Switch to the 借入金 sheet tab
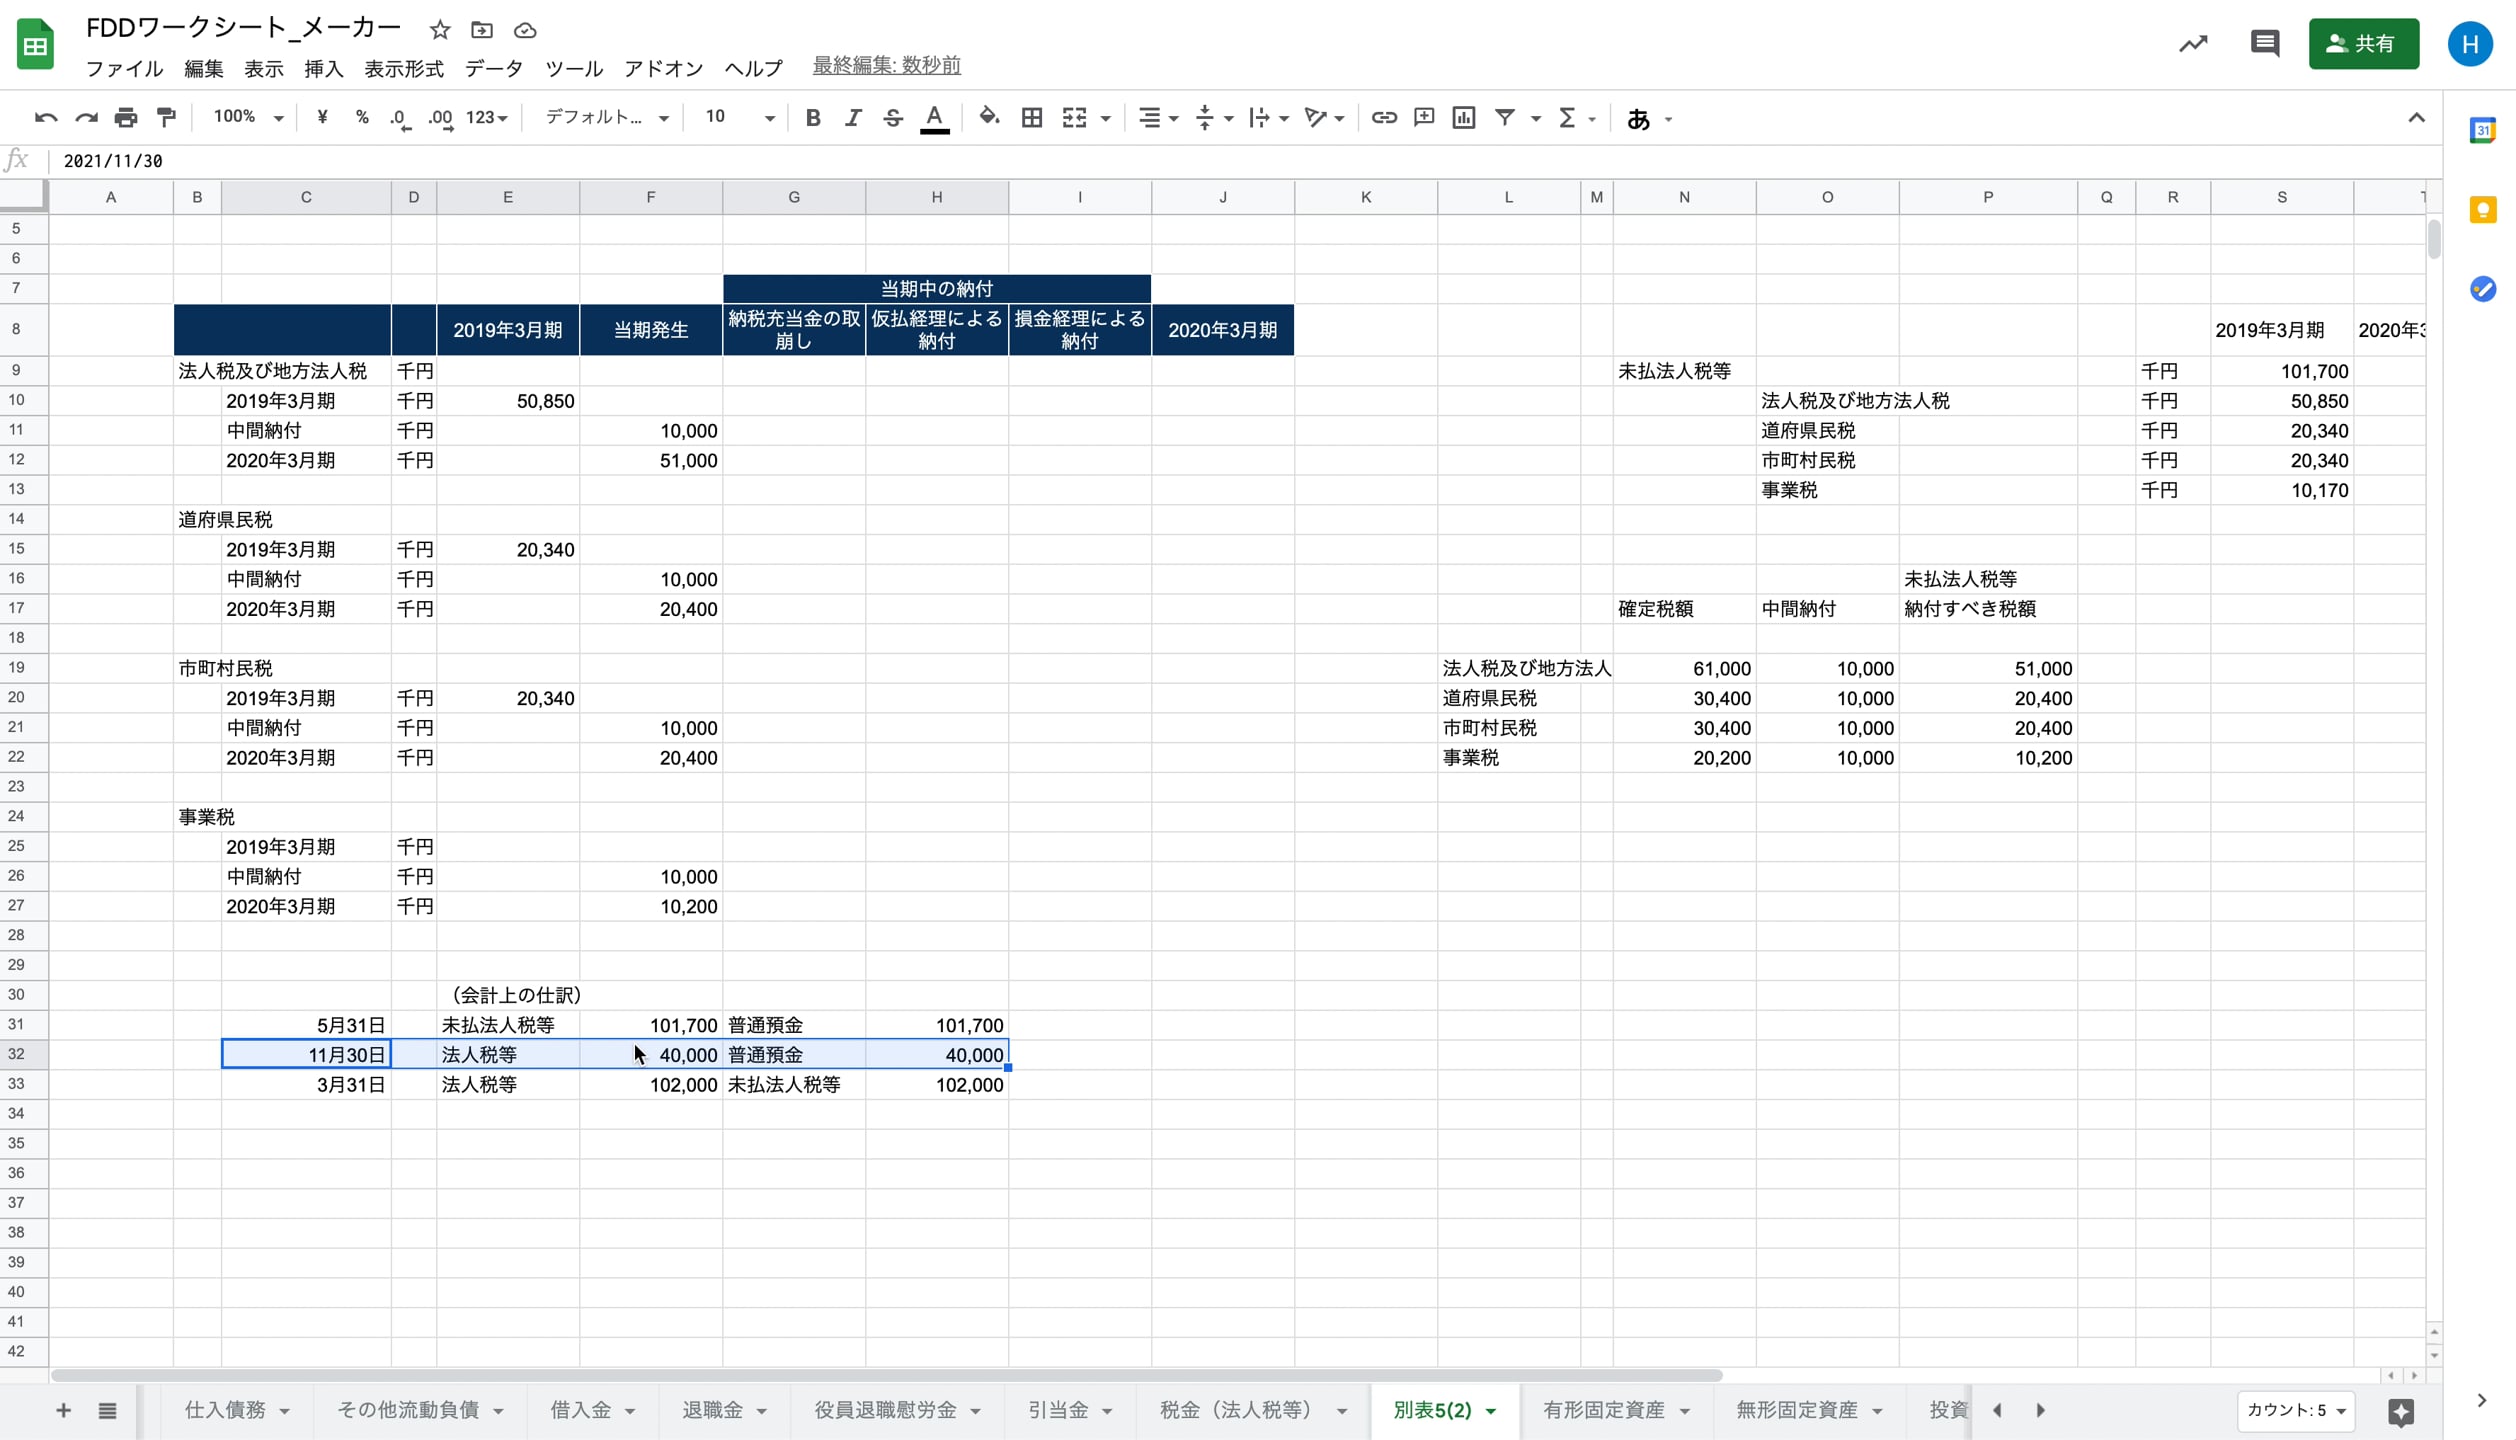This screenshot has width=2516, height=1440. tap(580, 1410)
